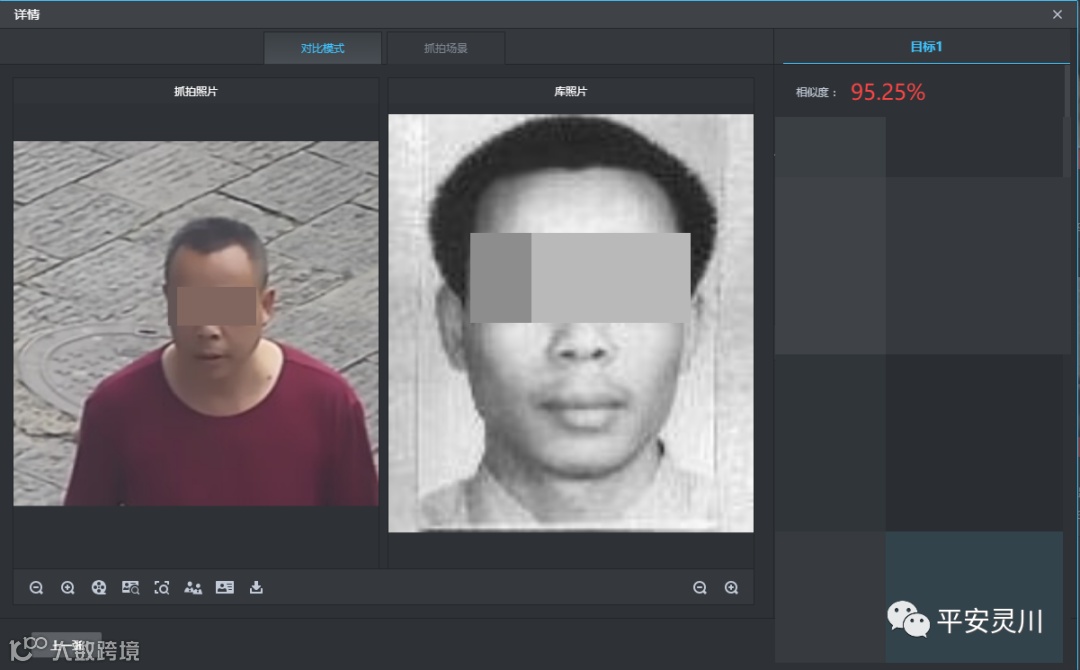The image size is (1080, 670).
Task: Click the 95.25% similarity value
Action: [888, 92]
